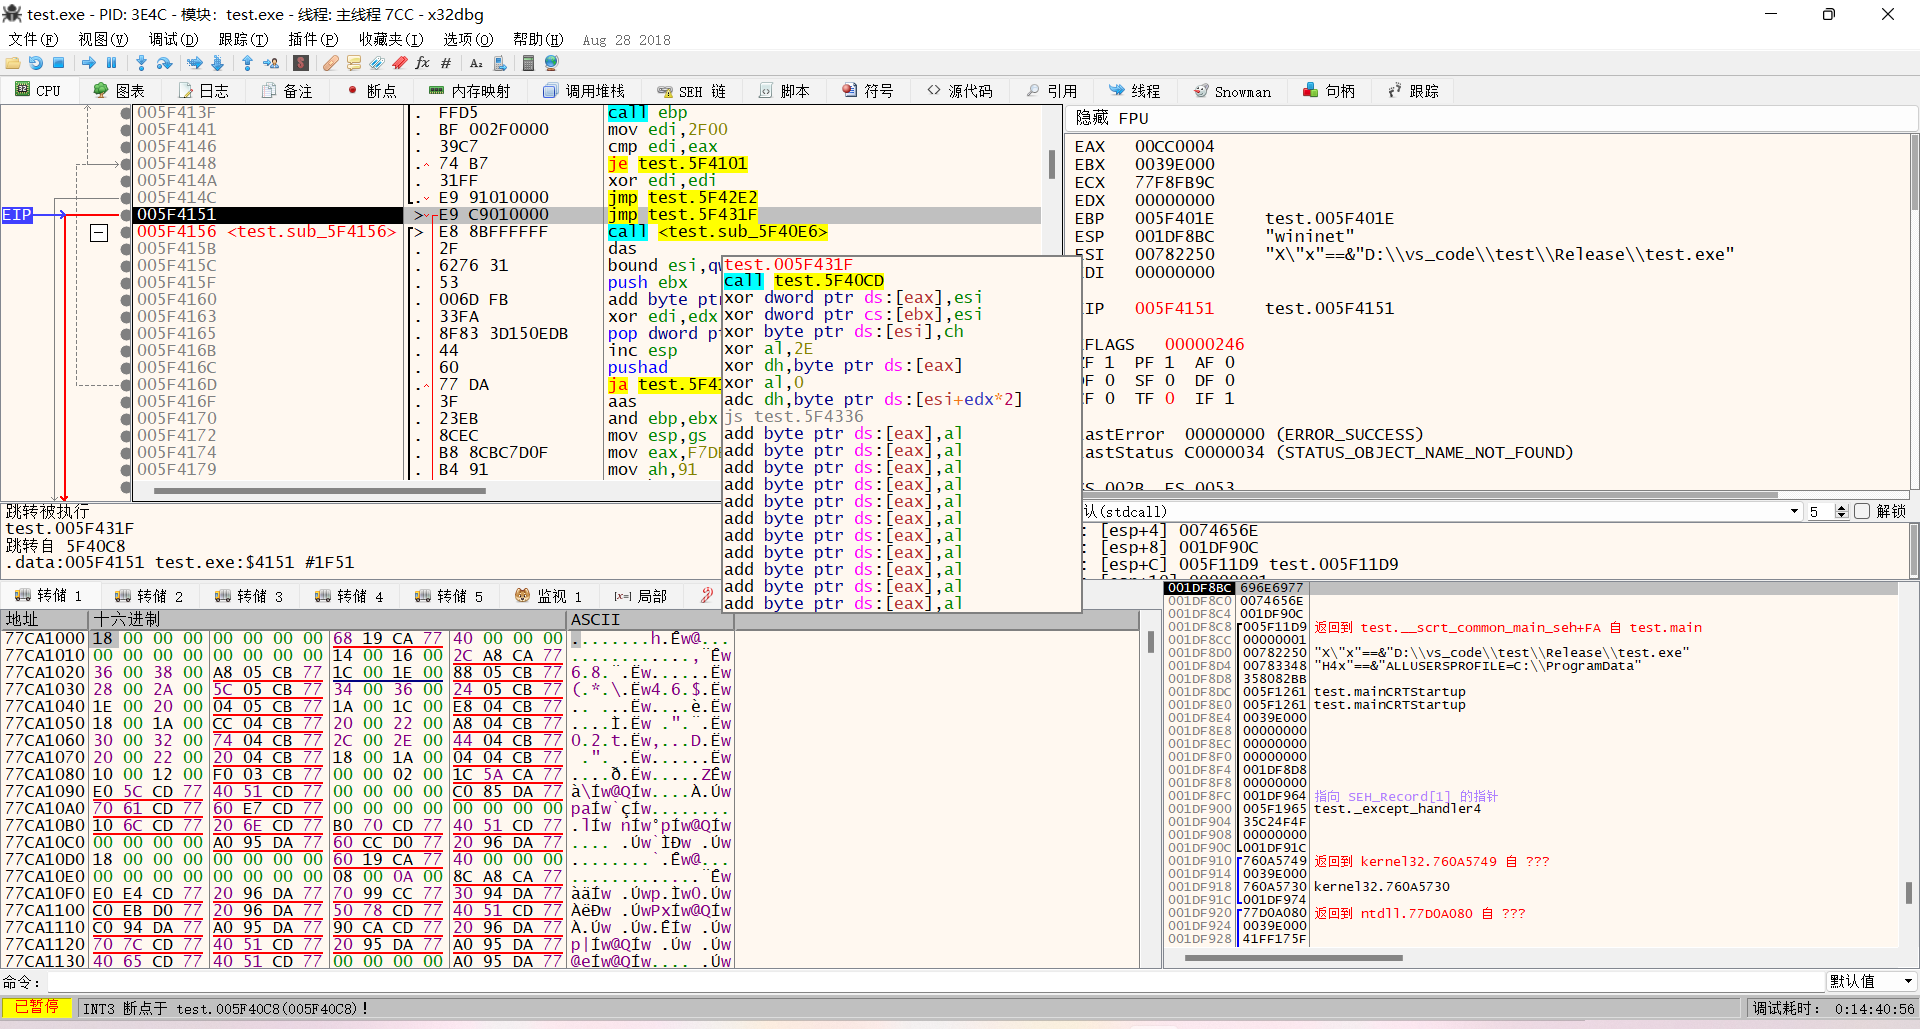Select dump row address 77CA1000

tap(45, 638)
